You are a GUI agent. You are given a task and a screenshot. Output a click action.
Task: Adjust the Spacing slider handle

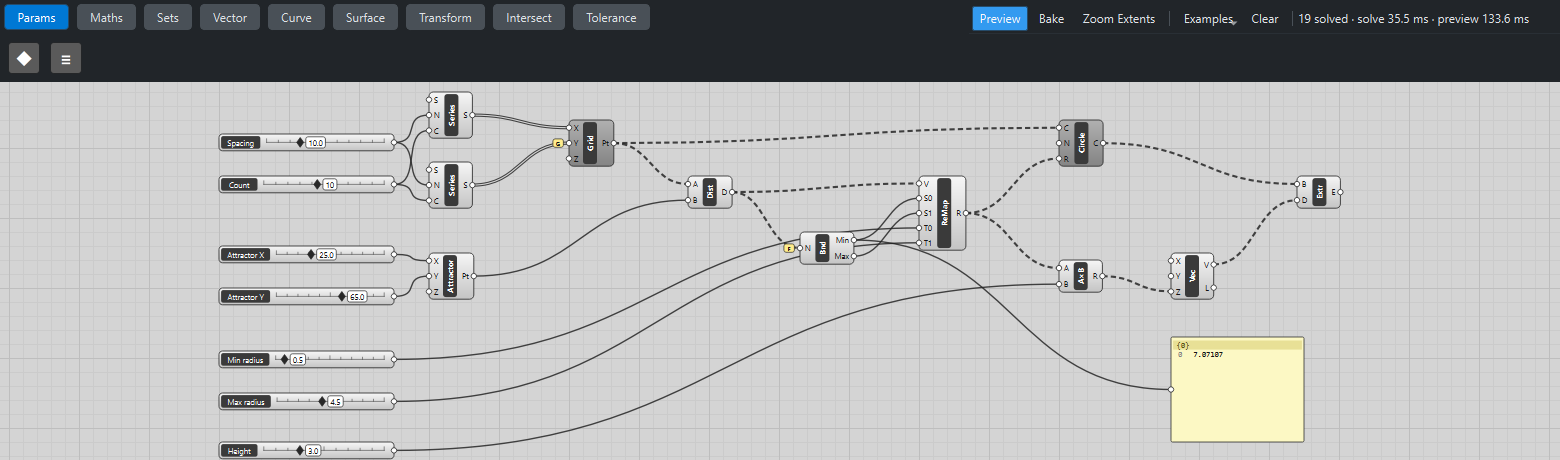299,142
